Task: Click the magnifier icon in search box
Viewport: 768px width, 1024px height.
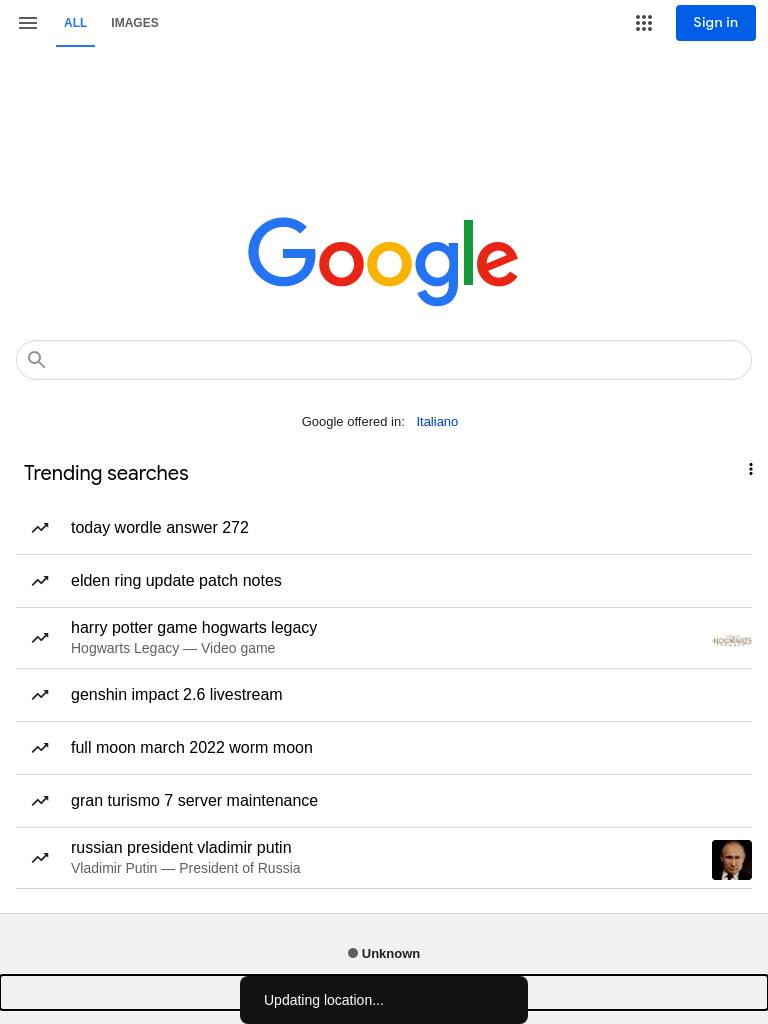Action: click(37, 360)
